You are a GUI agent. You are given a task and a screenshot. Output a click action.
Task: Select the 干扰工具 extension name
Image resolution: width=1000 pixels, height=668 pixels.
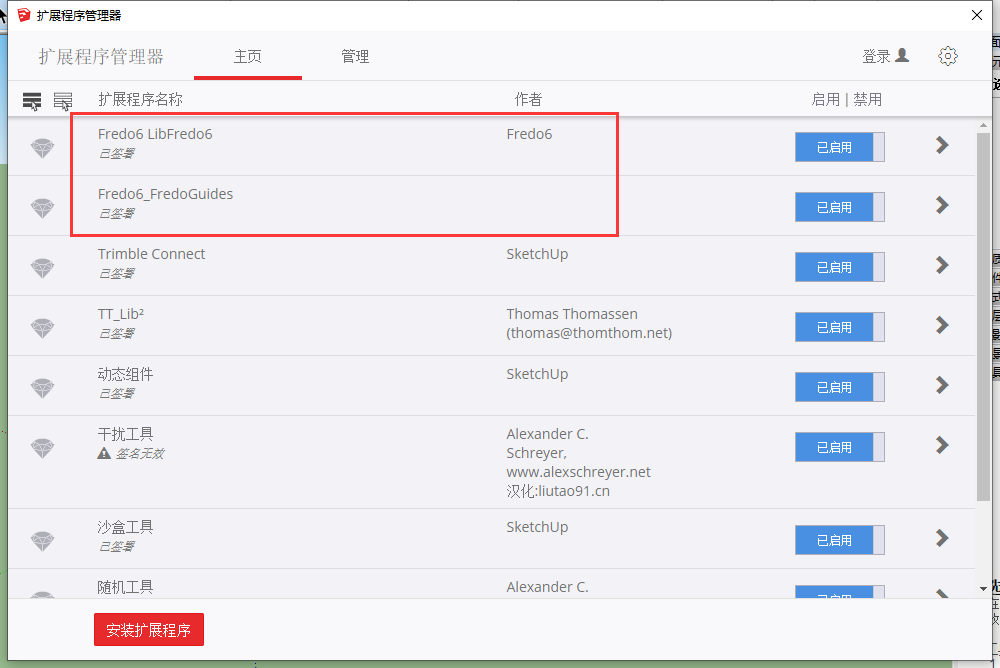pyautogui.click(x=125, y=434)
